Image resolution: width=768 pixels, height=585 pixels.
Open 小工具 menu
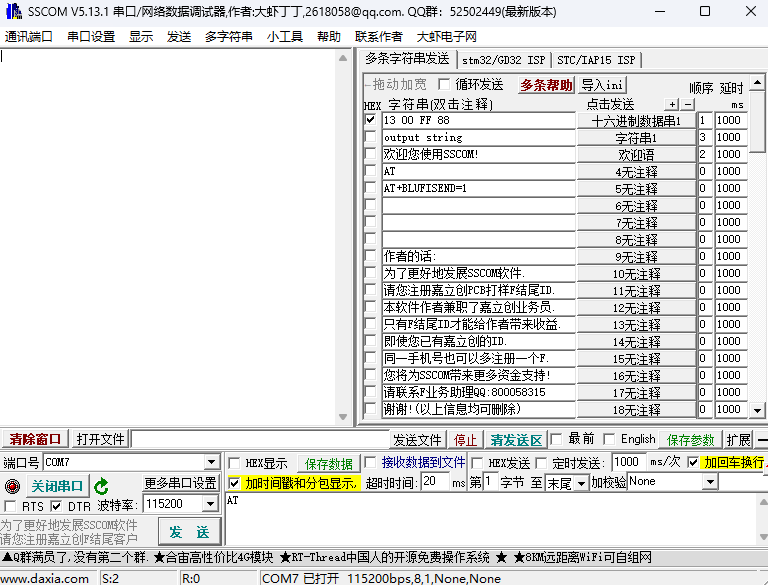click(x=285, y=37)
